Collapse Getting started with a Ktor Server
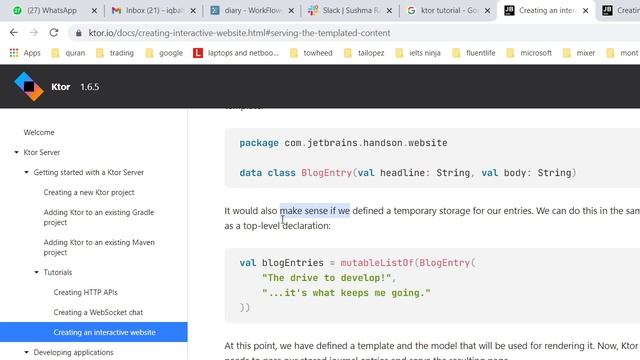This screenshot has width=640, height=360. point(27,172)
